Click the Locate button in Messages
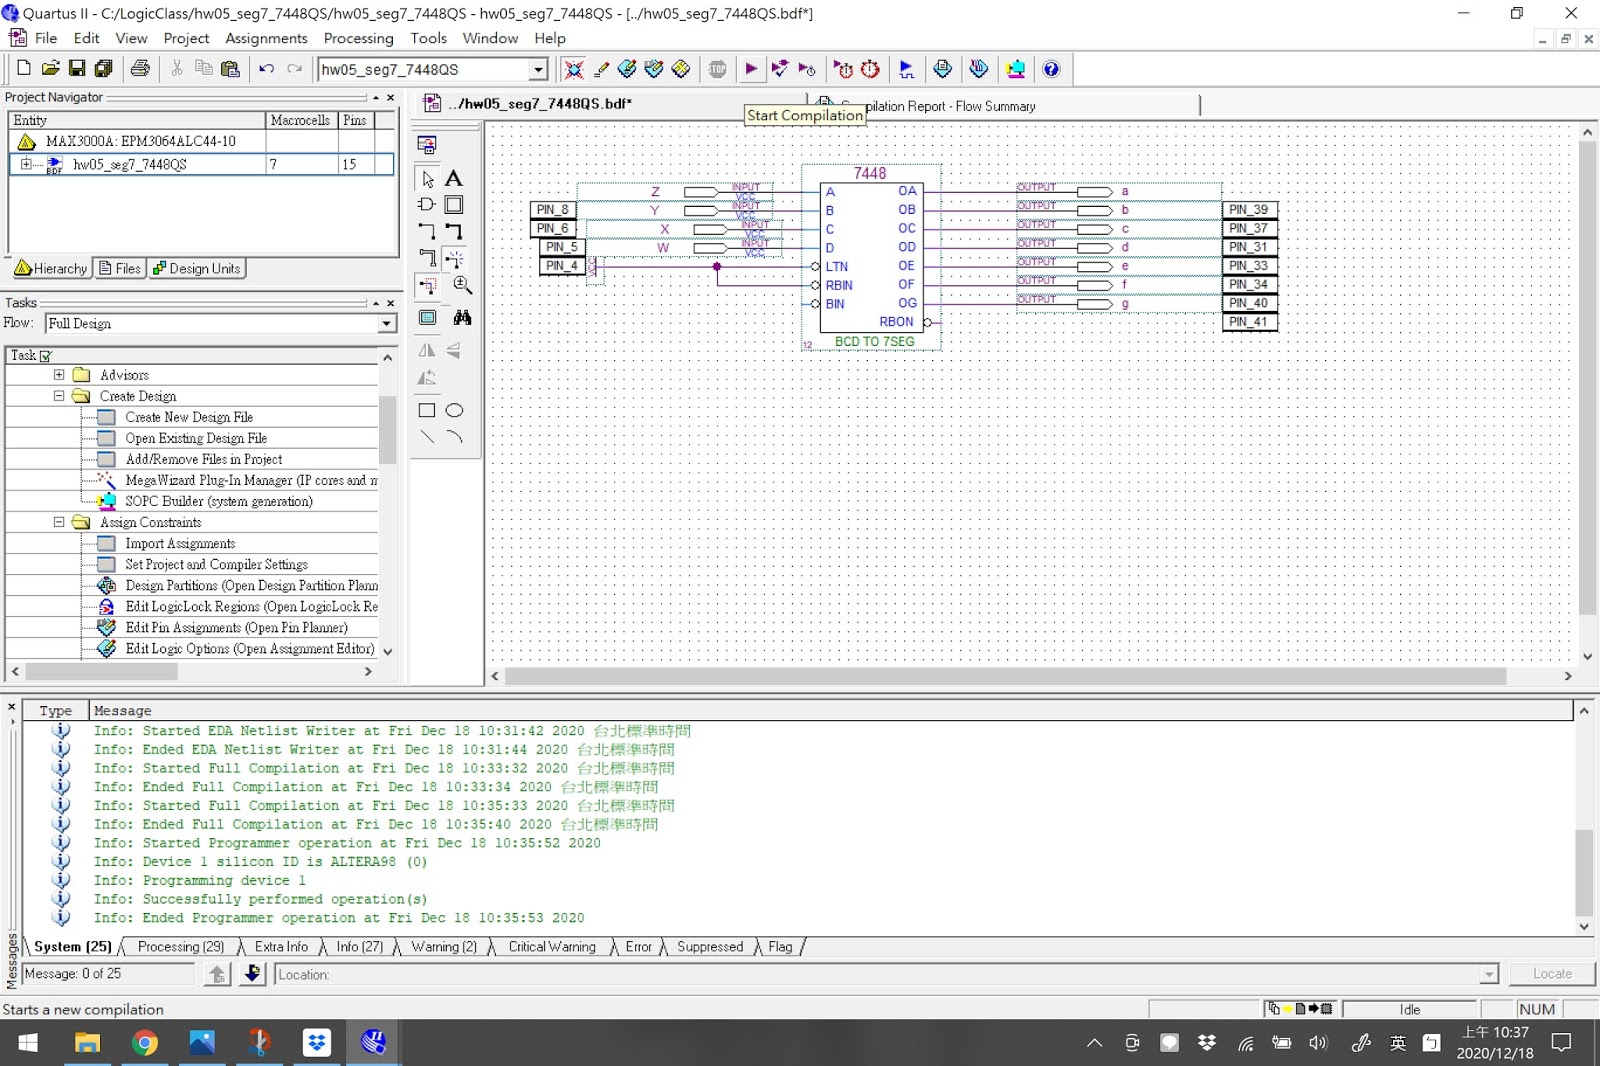This screenshot has height=1066, width=1600. (x=1552, y=973)
